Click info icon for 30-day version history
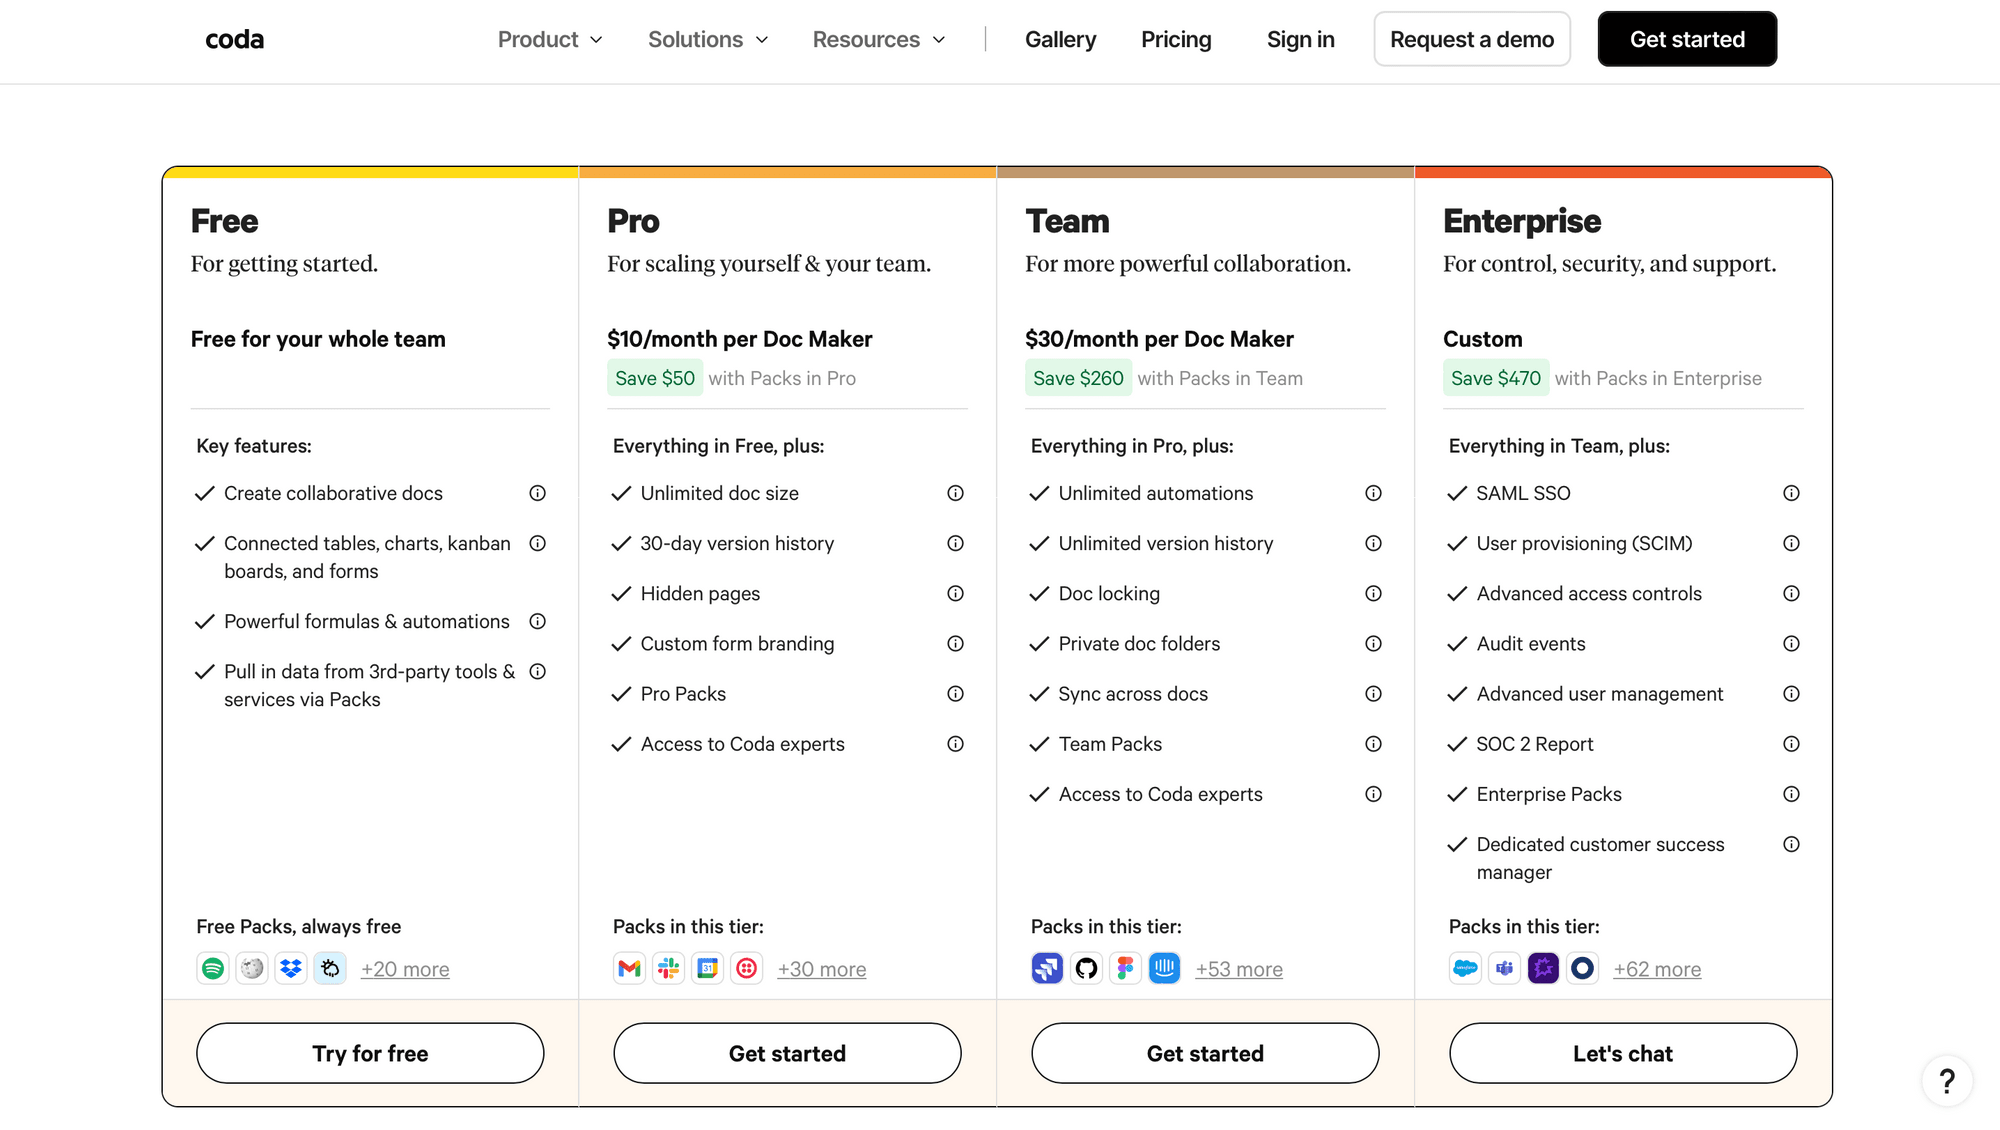Screen dimensions: 2000x1130 click(x=956, y=543)
